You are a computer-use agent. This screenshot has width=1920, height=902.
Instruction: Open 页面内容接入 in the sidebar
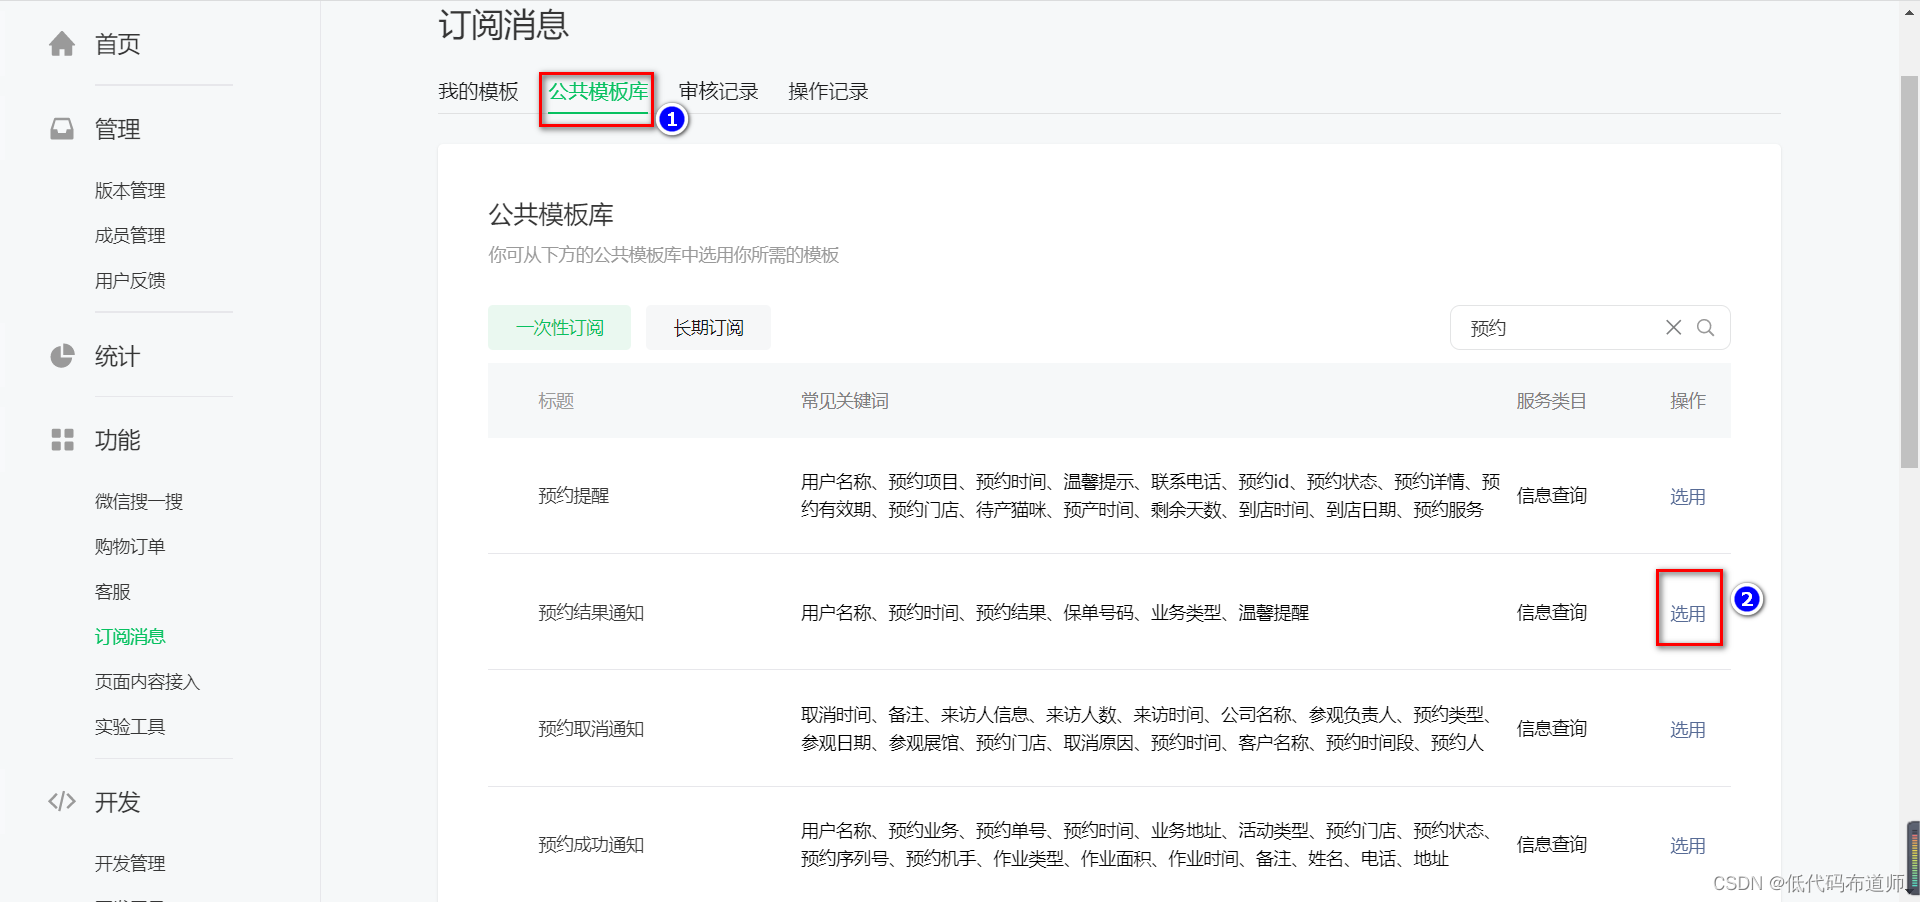147,681
